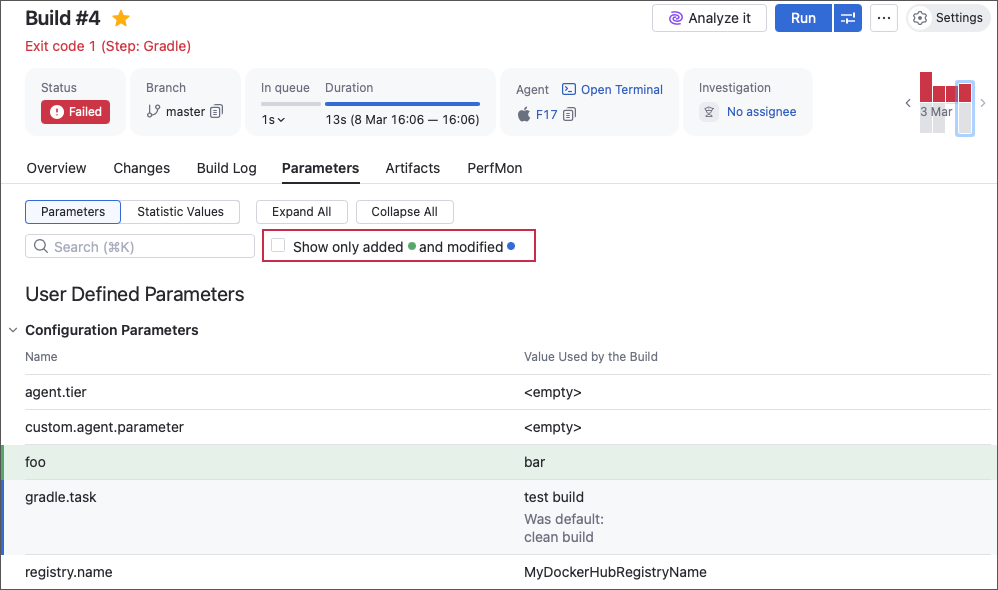
Task: Open the three-dot more actions menu
Action: click(x=883, y=18)
